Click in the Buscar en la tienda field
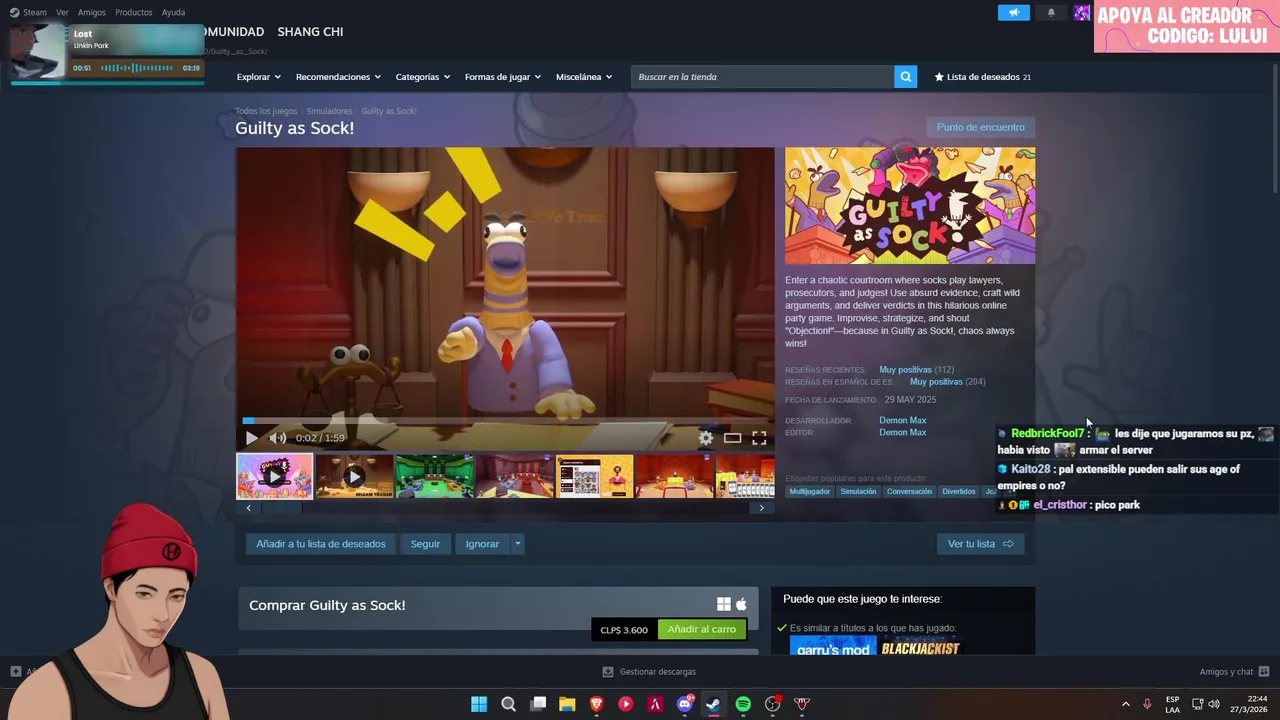 [762, 77]
